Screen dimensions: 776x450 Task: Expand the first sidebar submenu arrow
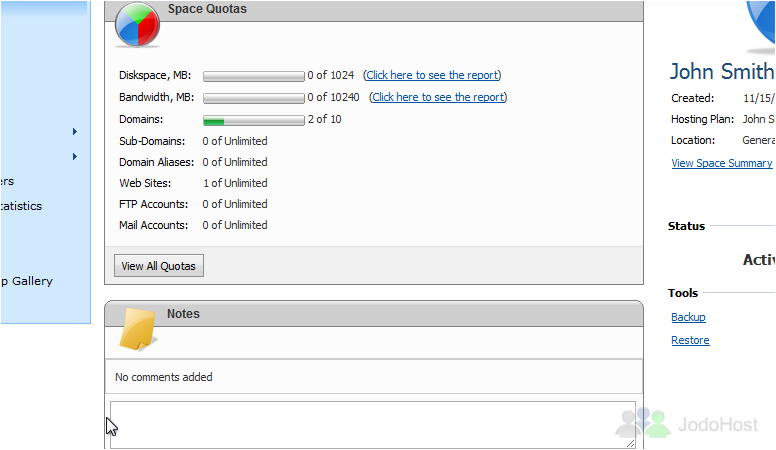coord(75,132)
